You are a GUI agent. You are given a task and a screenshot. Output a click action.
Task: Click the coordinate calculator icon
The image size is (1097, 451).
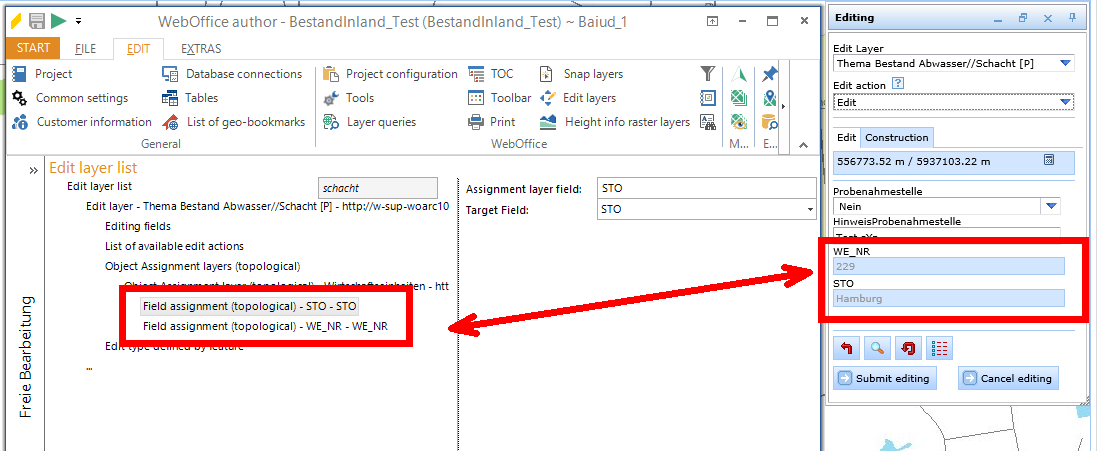tap(1049, 160)
